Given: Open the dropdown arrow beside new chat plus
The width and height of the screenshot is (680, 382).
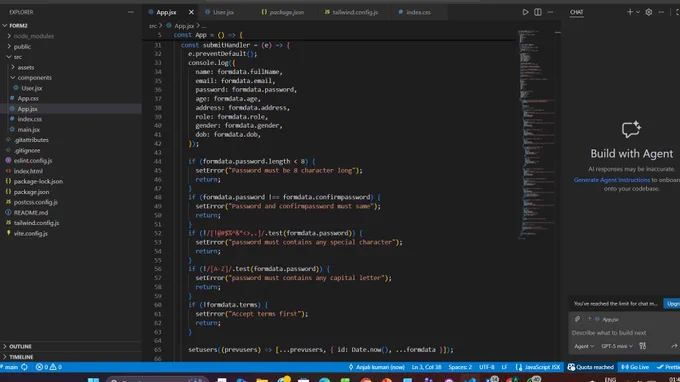Looking at the screenshot, I should (x=638, y=12).
